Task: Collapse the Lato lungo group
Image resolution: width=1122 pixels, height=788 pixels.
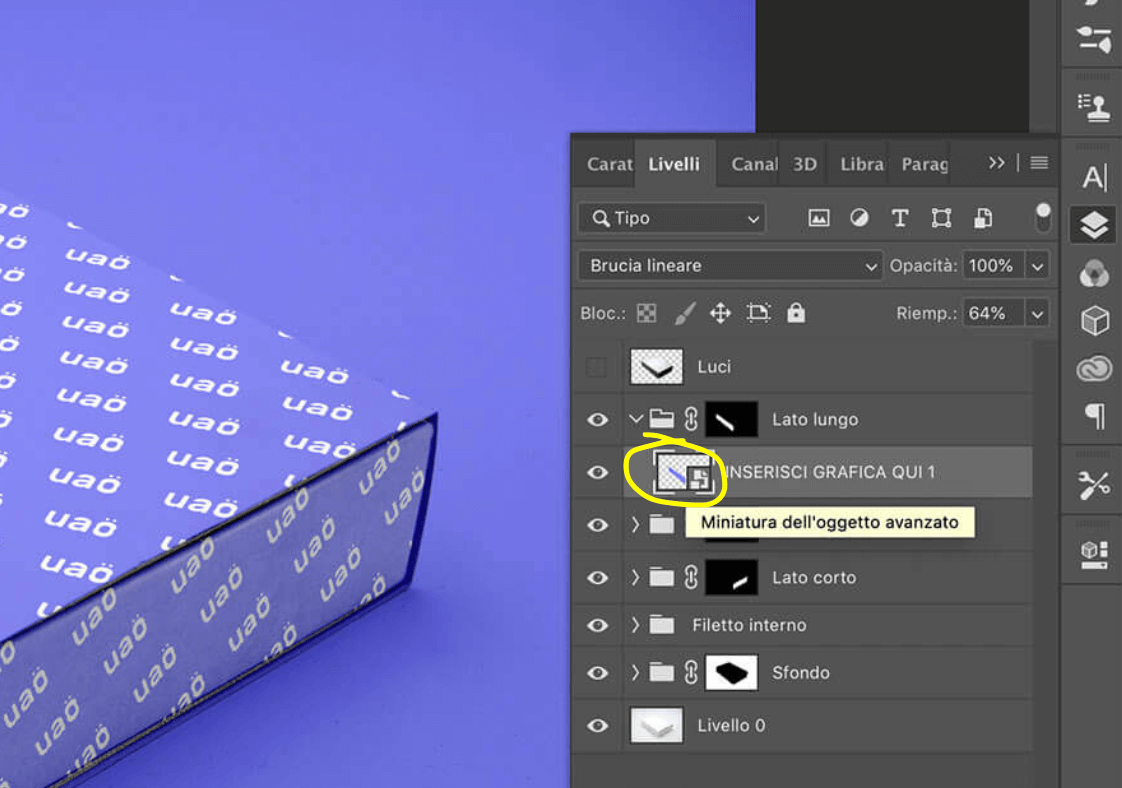Action: [x=635, y=420]
